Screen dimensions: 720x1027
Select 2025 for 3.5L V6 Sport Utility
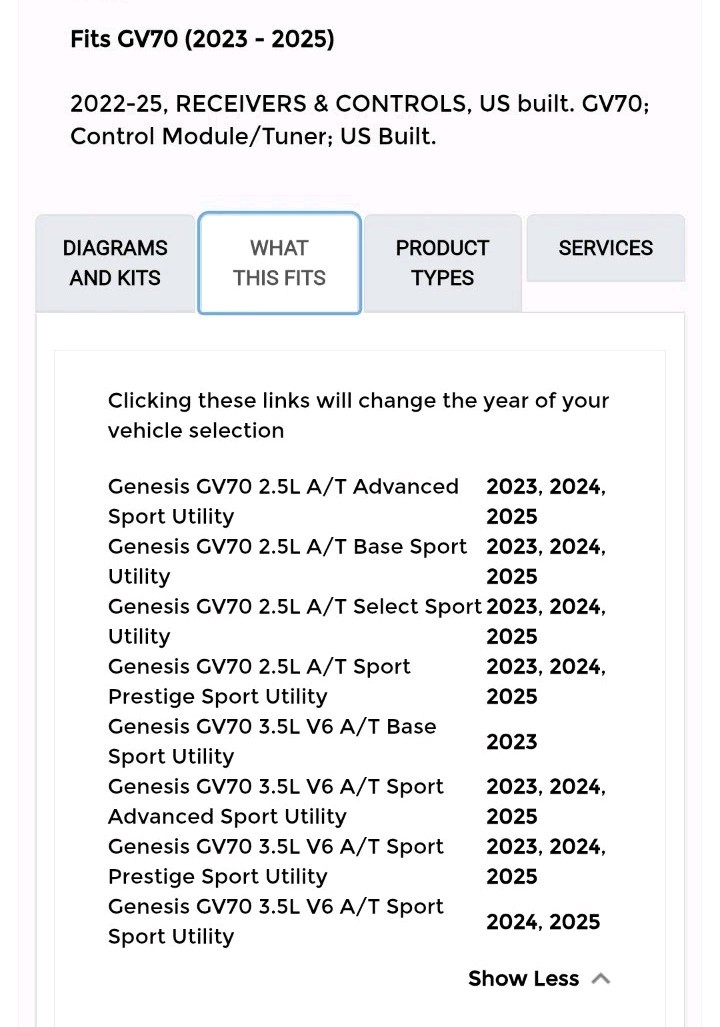[575, 922]
